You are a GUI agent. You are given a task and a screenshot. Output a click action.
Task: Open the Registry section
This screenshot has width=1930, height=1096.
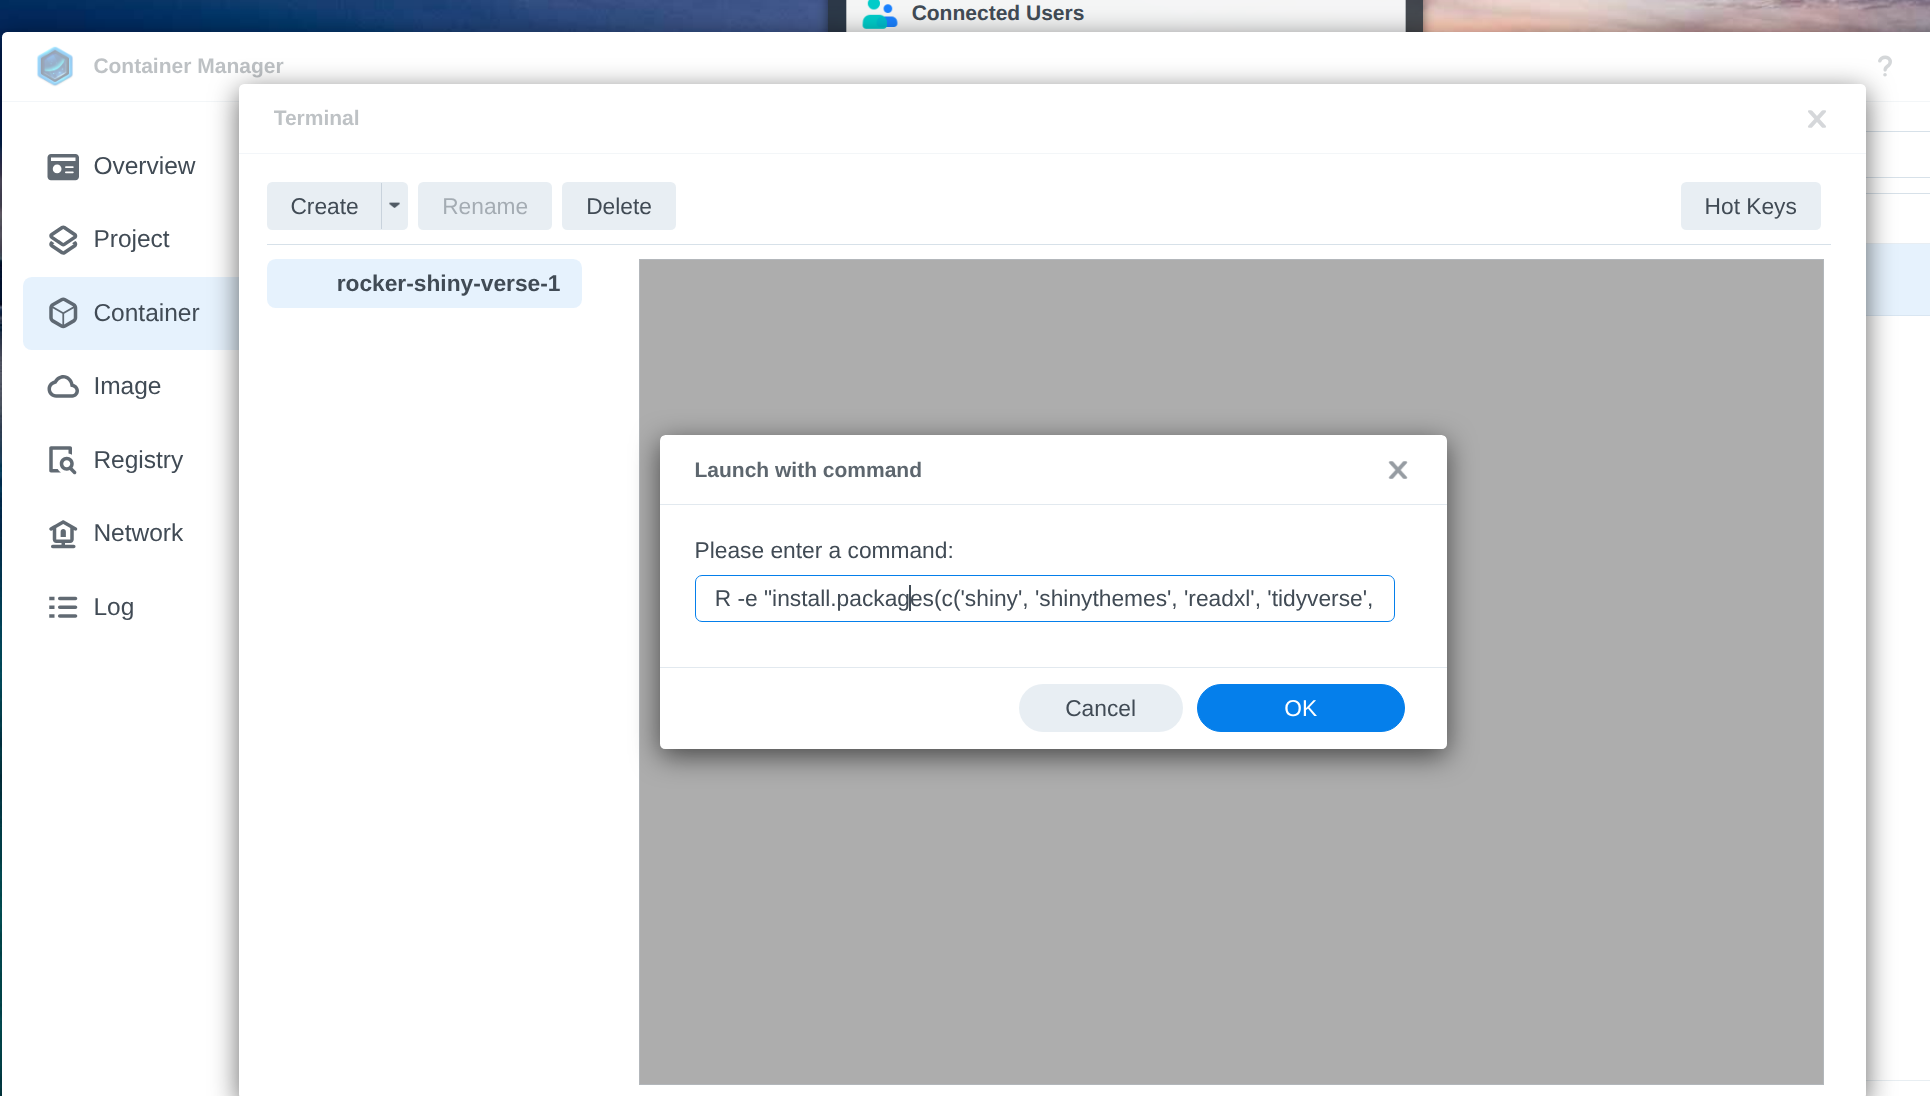(x=138, y=460)
